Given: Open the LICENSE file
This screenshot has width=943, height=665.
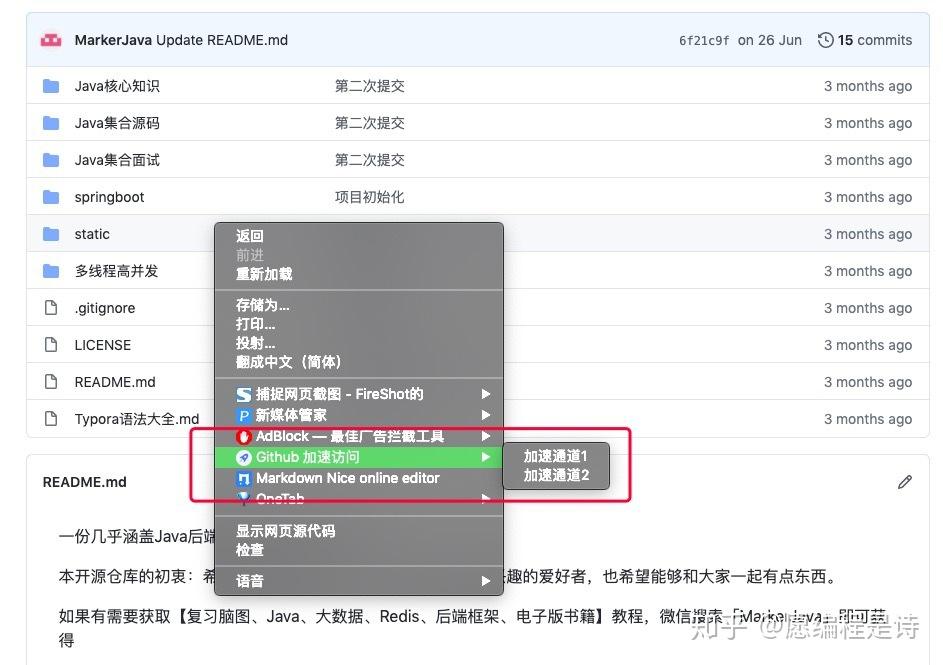Looking at the screenshot, I should click(x=103, y=345).
